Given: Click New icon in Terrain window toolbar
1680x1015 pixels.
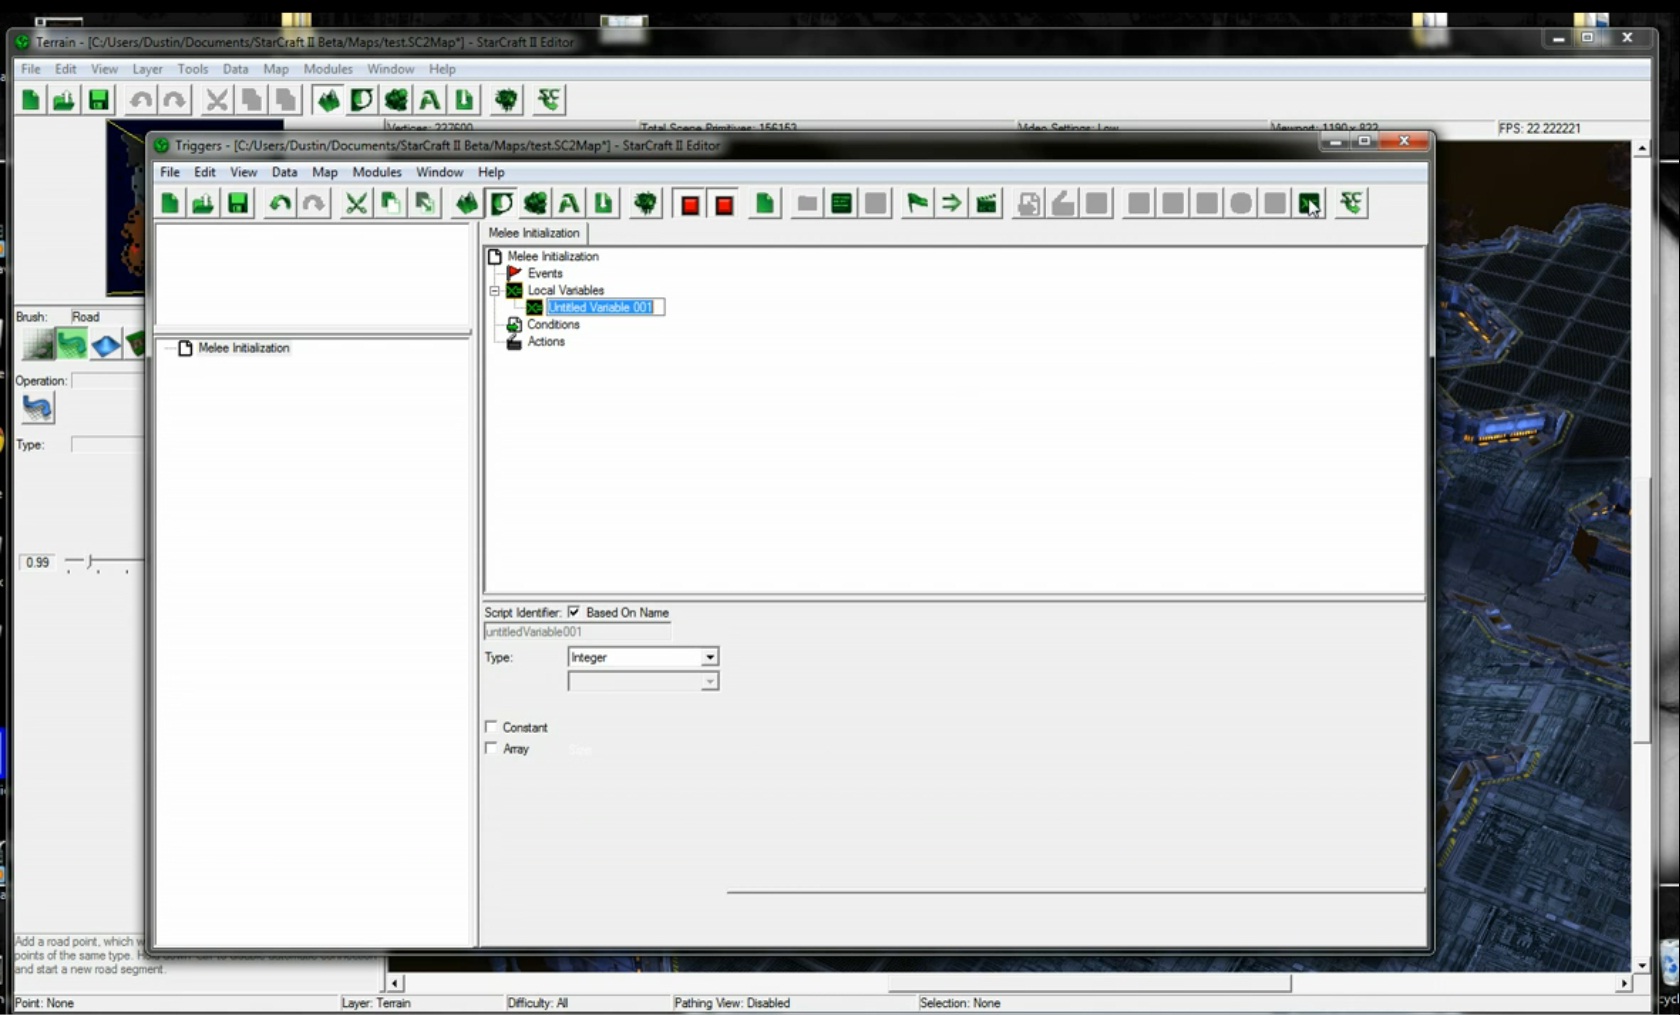Looking at the screenshot, I should point(31,100).
